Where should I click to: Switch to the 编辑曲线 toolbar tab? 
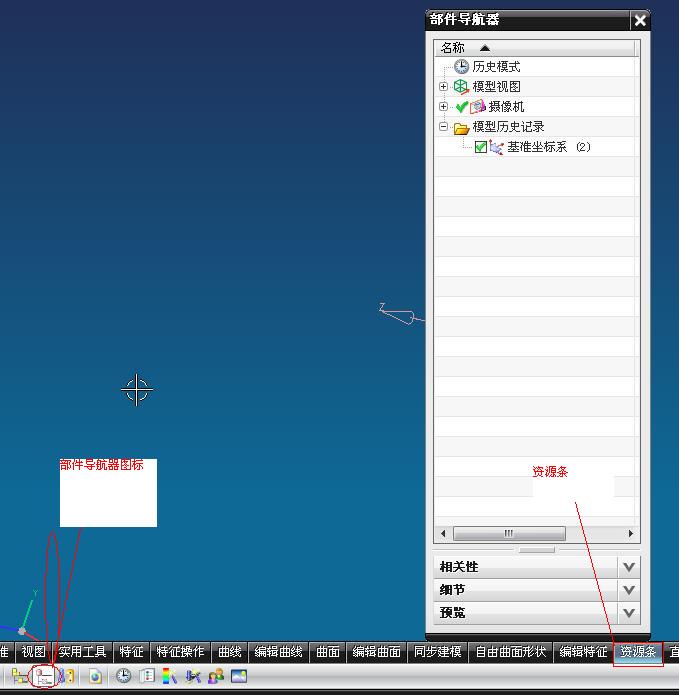click(278, 652)
